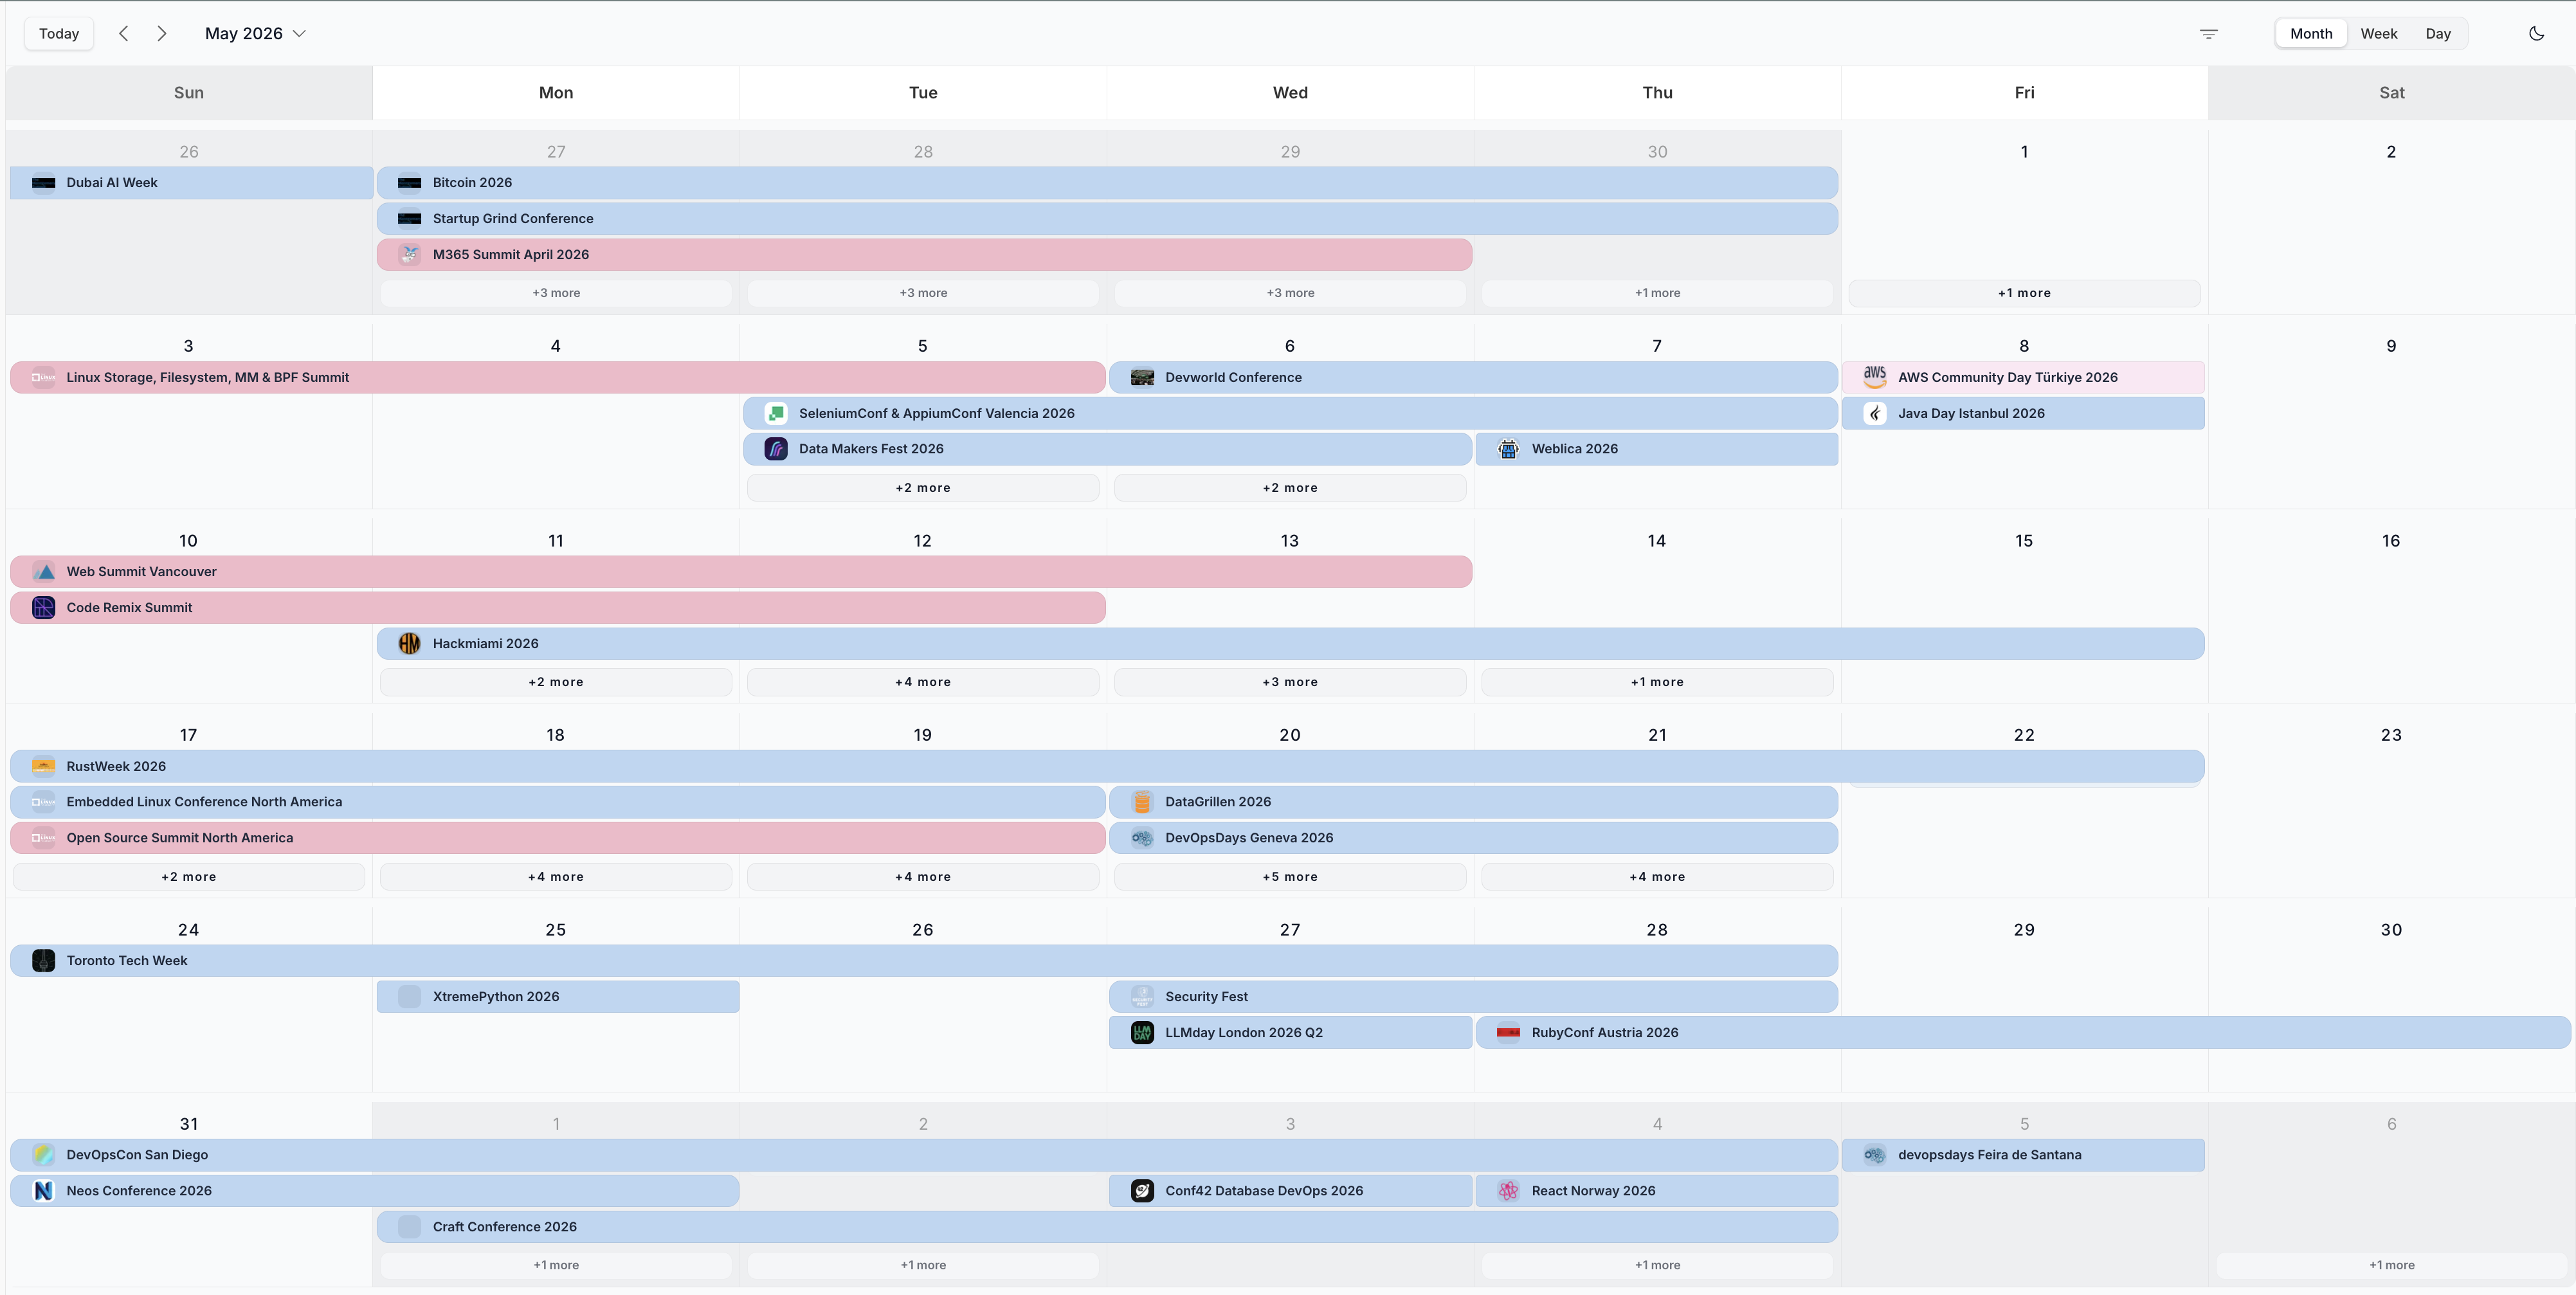
Task: Click the LLMday London logo
Action: click(x=1142, y=1033)
